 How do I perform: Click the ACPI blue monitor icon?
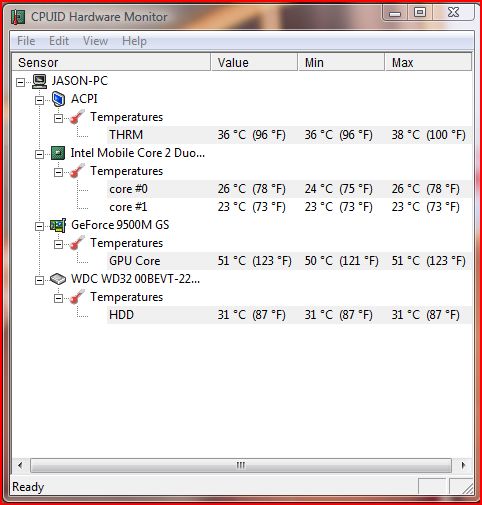(58, 99)
